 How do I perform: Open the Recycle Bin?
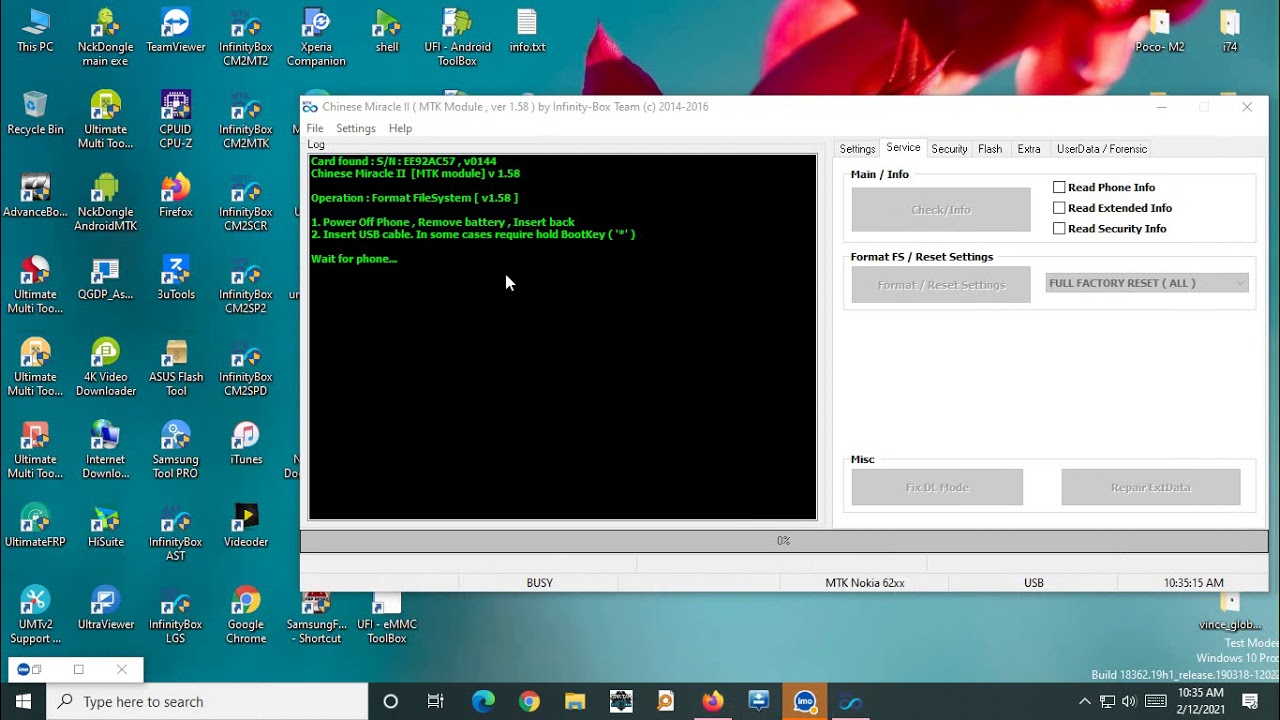(35, 113)
